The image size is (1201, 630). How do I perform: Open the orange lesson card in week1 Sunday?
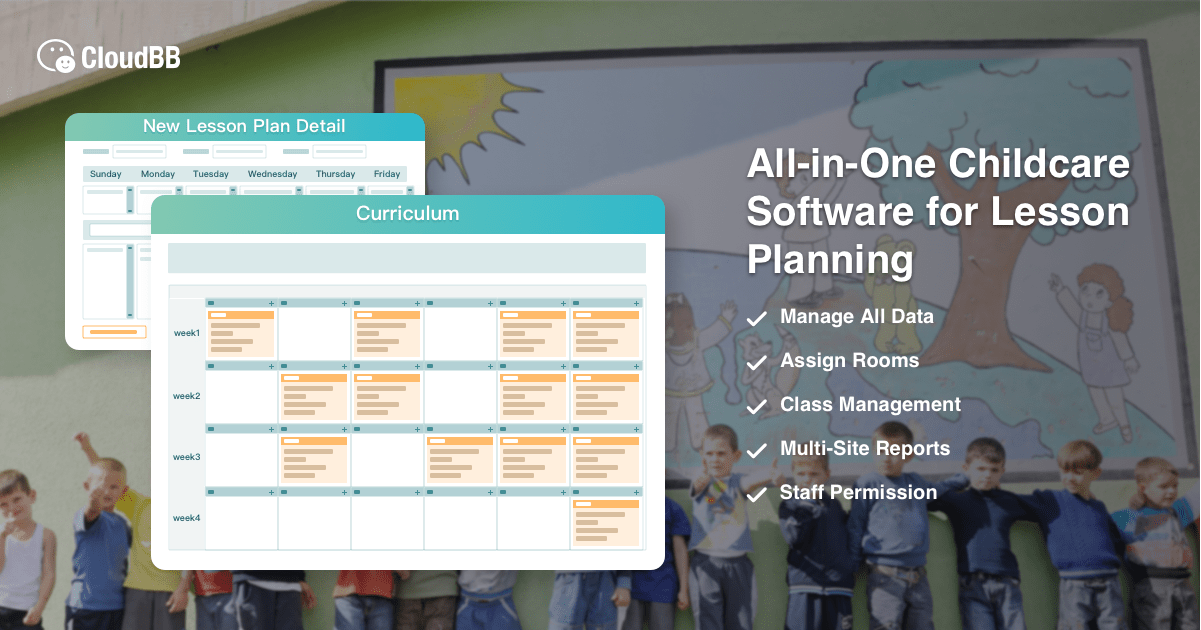pos(242,333)
